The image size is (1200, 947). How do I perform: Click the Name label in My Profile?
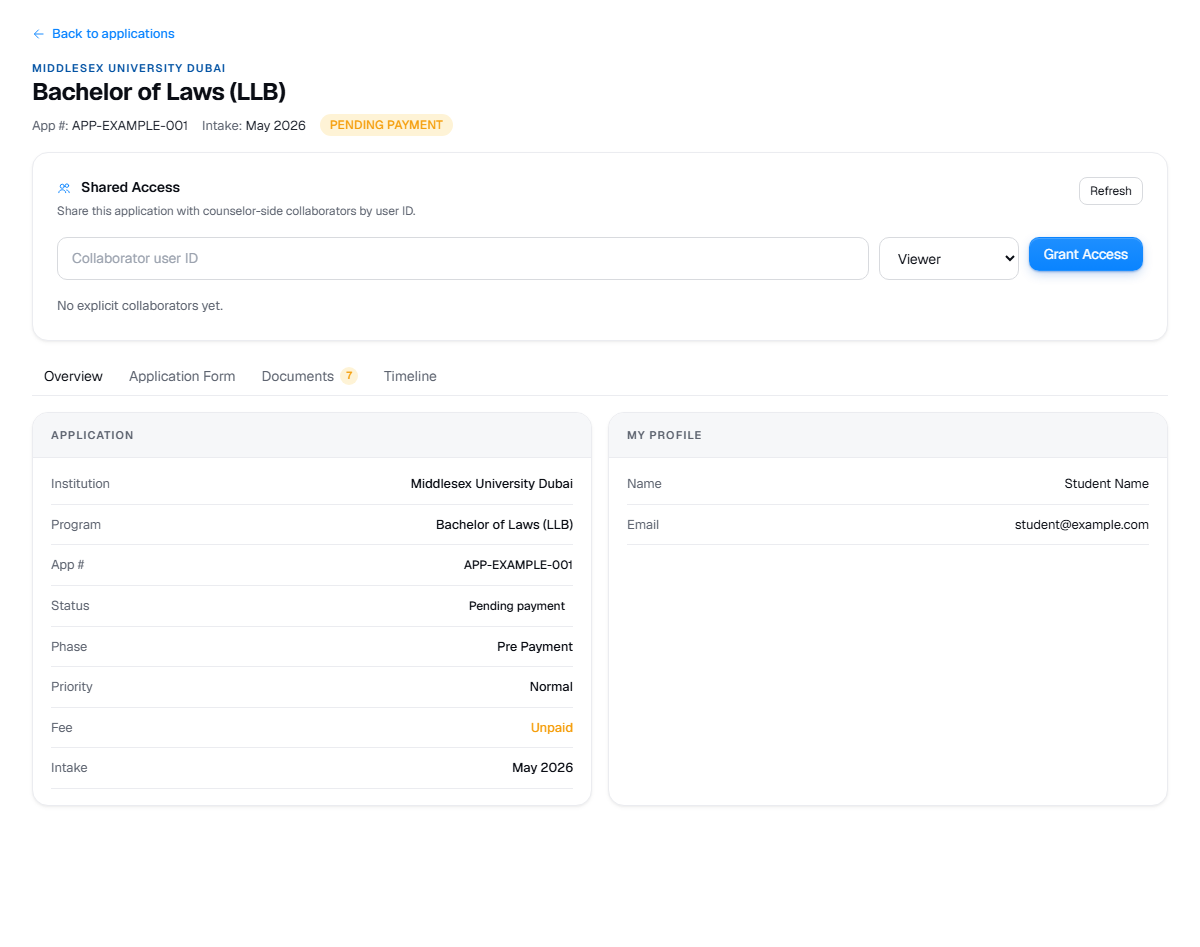(x=644, y=484)
